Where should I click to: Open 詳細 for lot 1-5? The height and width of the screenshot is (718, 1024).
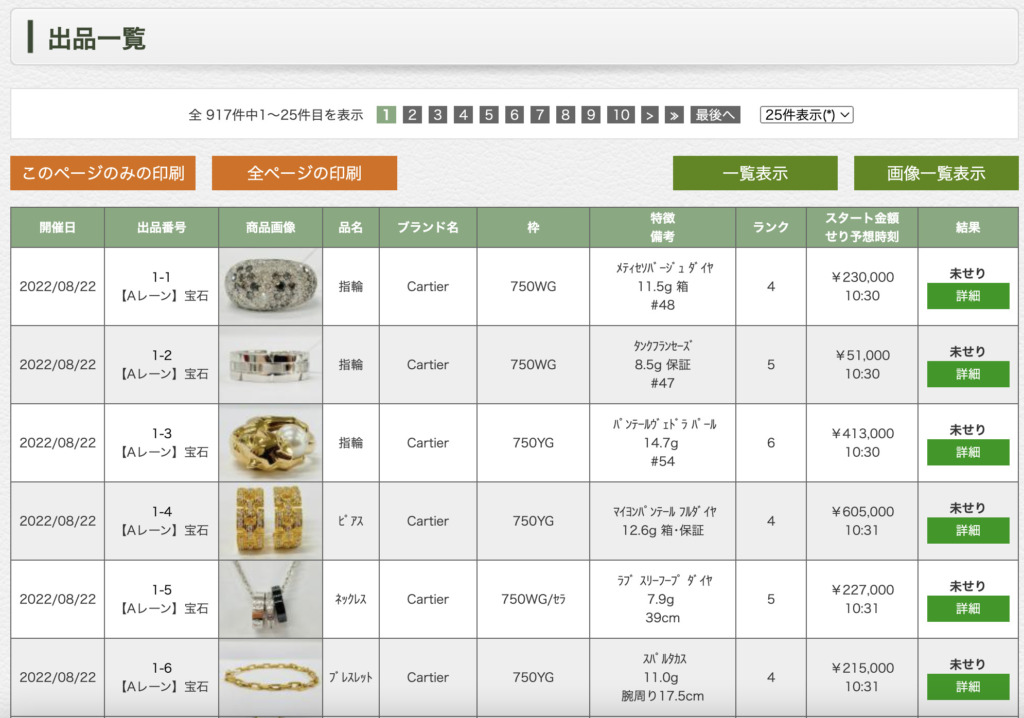coord(968,609)
